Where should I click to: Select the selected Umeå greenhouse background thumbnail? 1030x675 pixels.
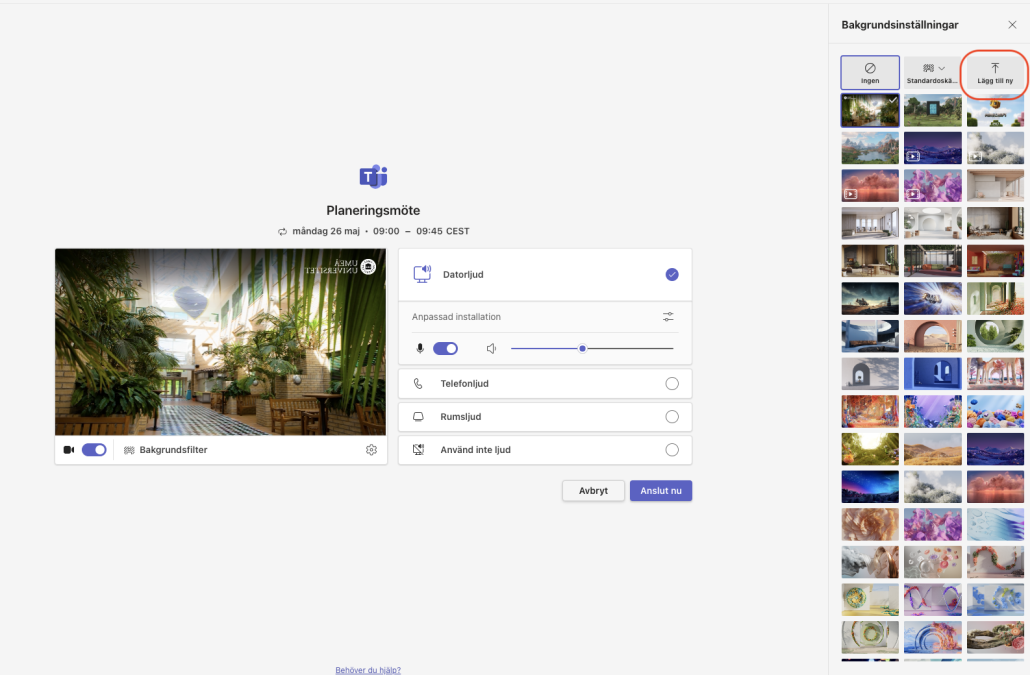pyautogui.click(x=870, y=110)
